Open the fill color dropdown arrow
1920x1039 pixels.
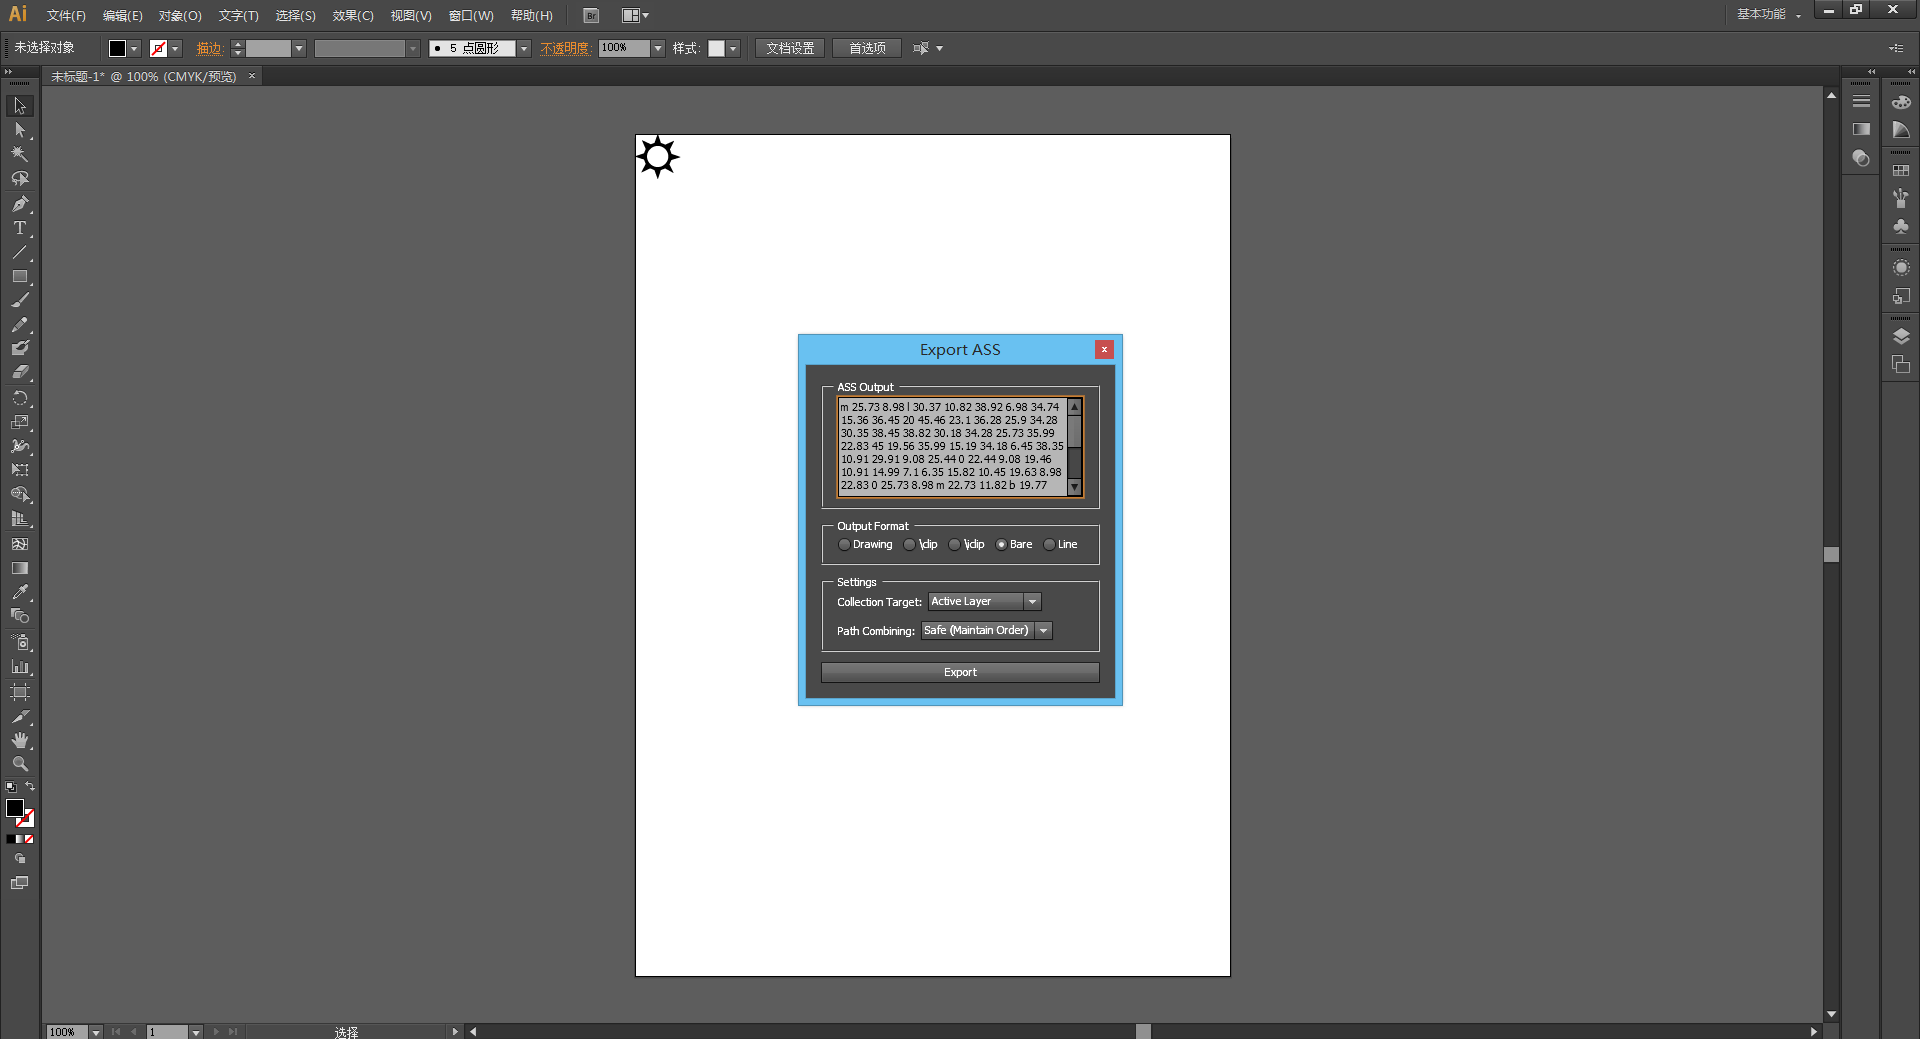tap(135, 48)
